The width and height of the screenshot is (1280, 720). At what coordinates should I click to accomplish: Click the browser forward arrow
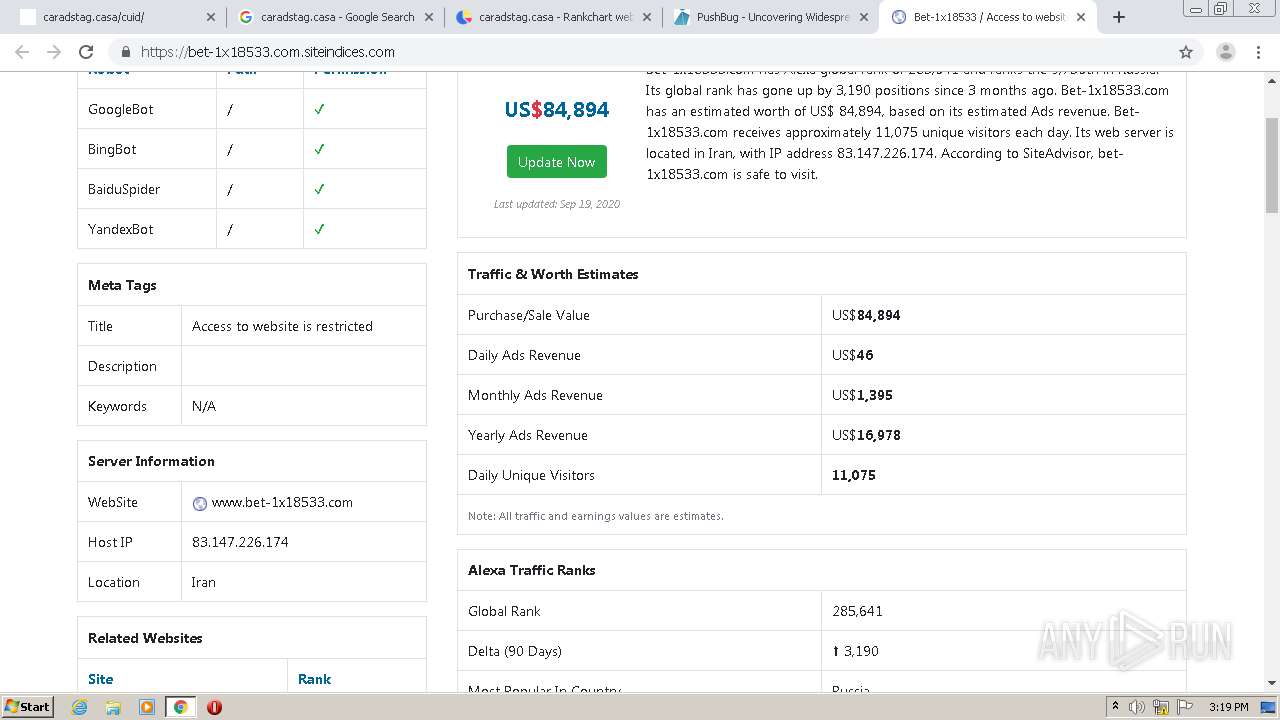click(54, 52)
